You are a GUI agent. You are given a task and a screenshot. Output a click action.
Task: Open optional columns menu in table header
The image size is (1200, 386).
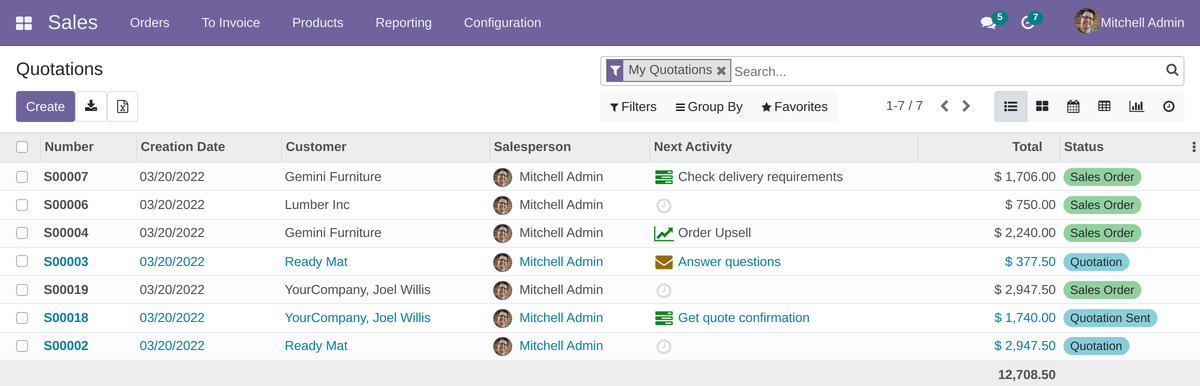point(1193,147)
